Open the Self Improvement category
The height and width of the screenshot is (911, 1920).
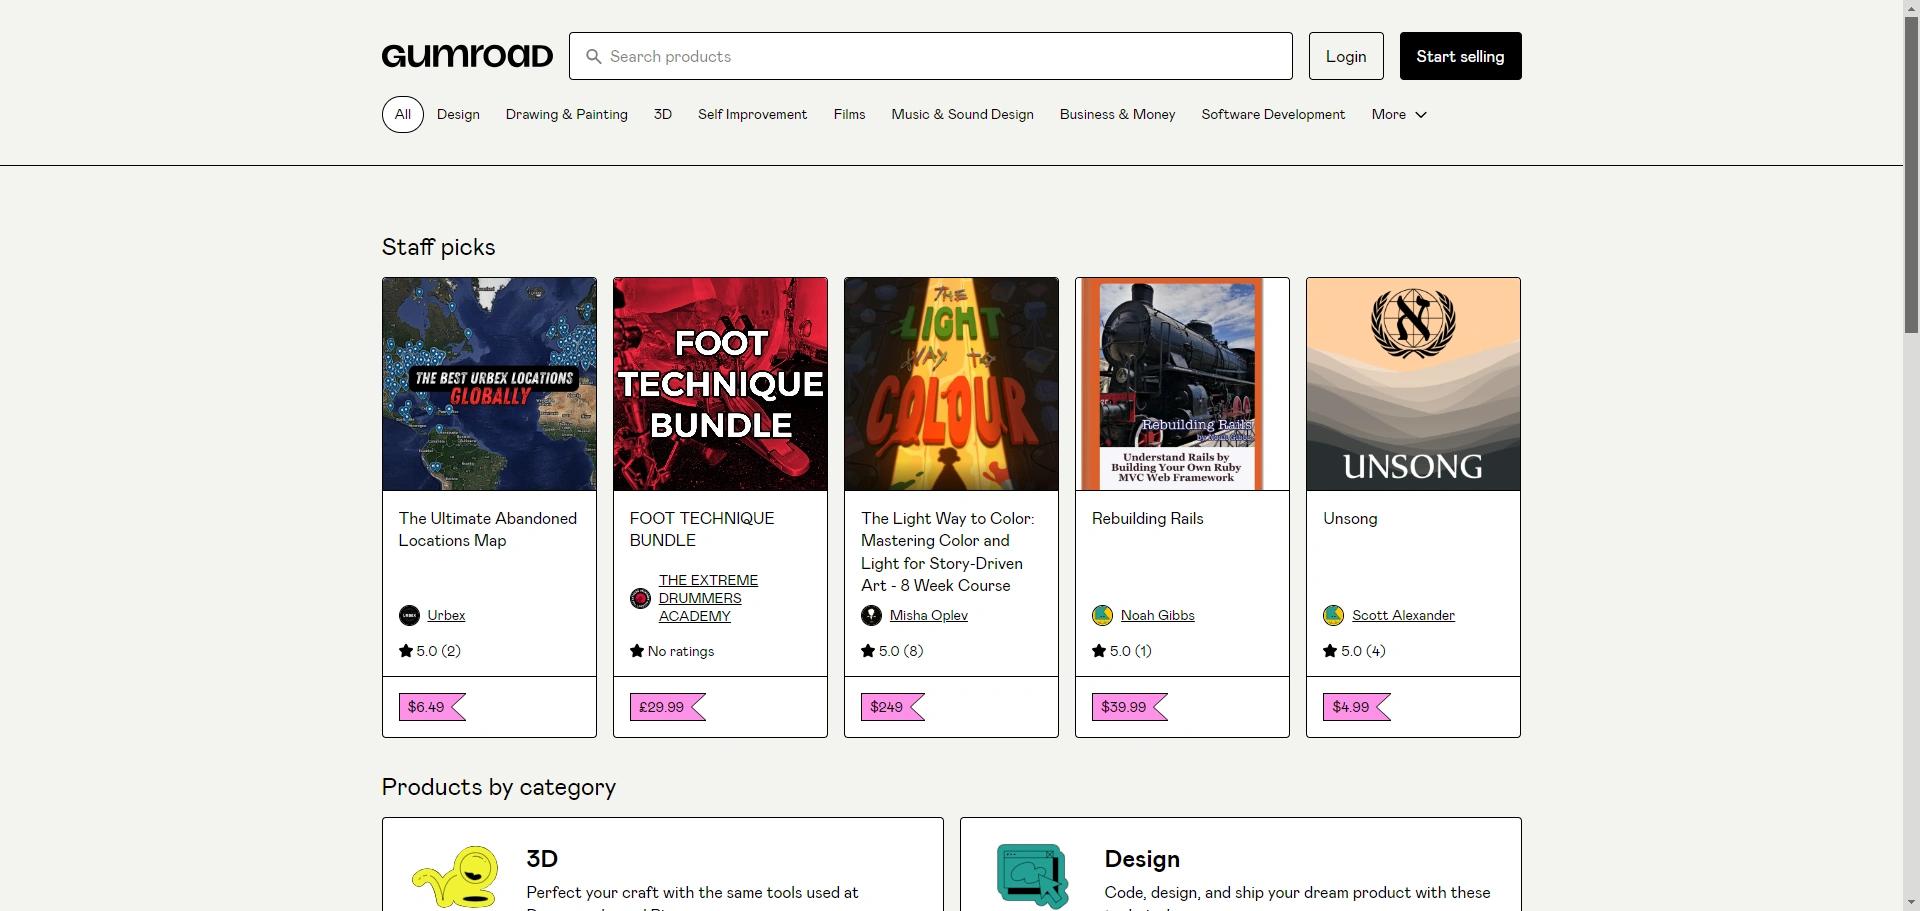752,114
